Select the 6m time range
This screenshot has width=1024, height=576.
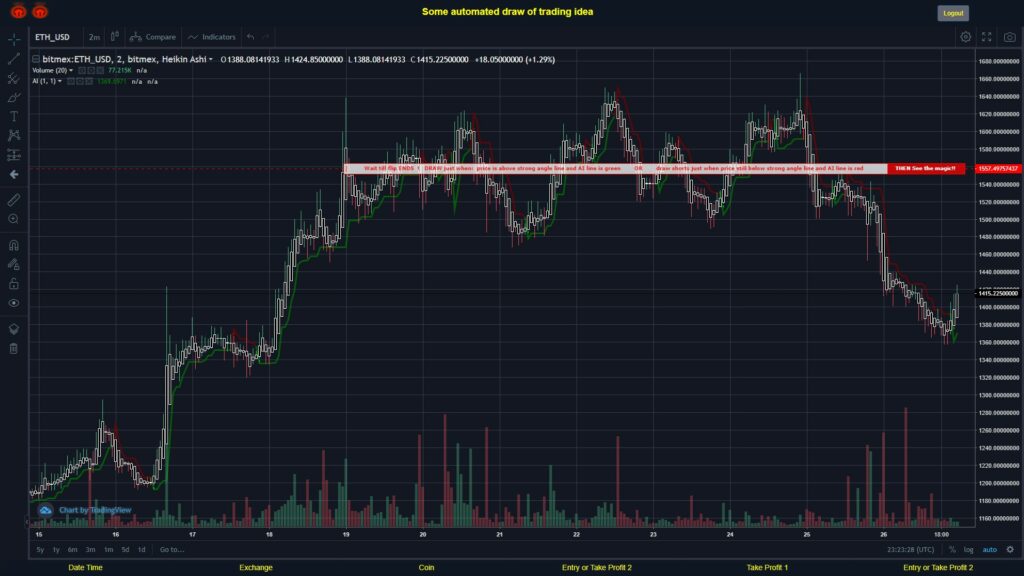point(72,550)
